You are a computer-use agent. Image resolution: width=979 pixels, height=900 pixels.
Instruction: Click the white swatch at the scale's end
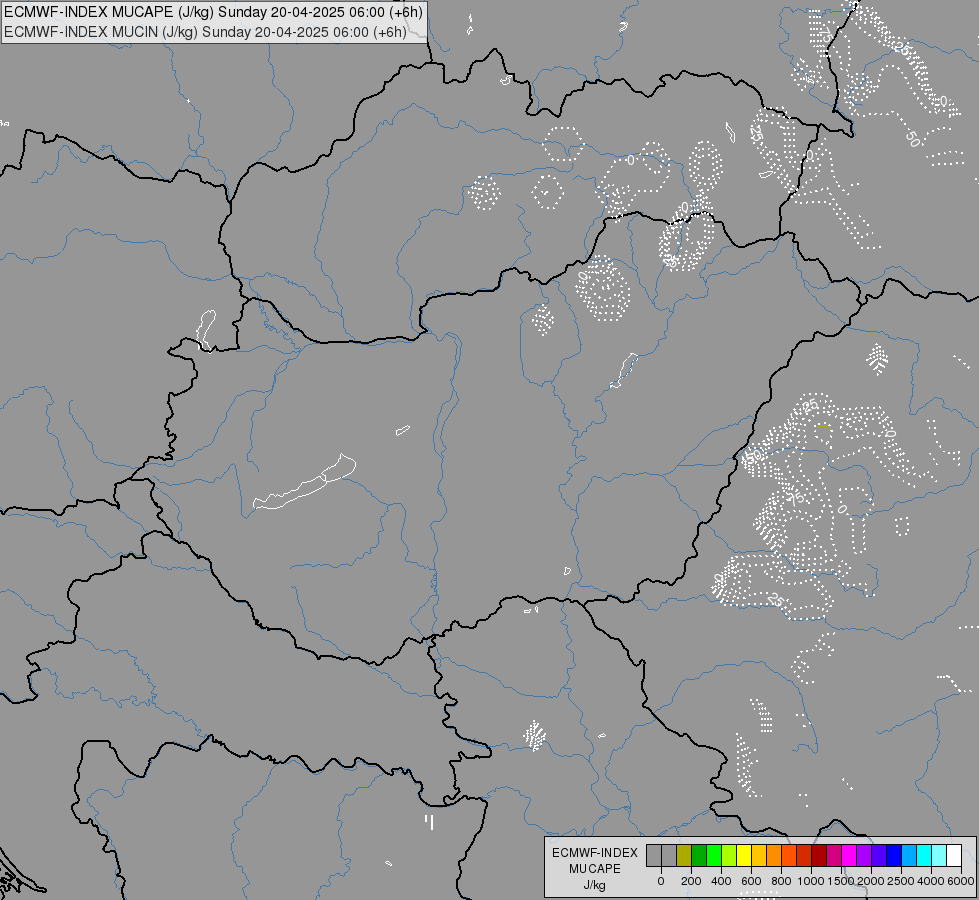point(955,855)
